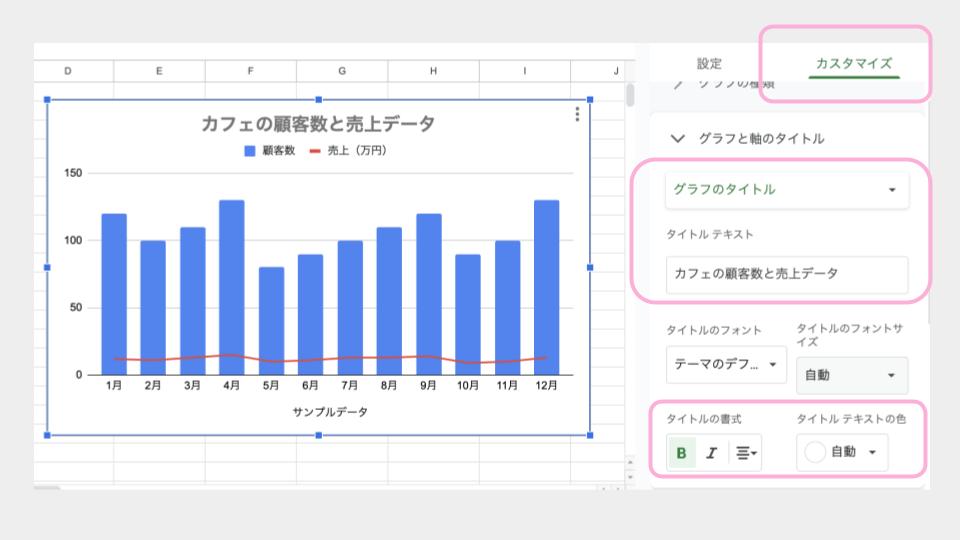Open the タイトルのフォントサイズ dropdown
The image size is (960, 540).
click(851, 375)
